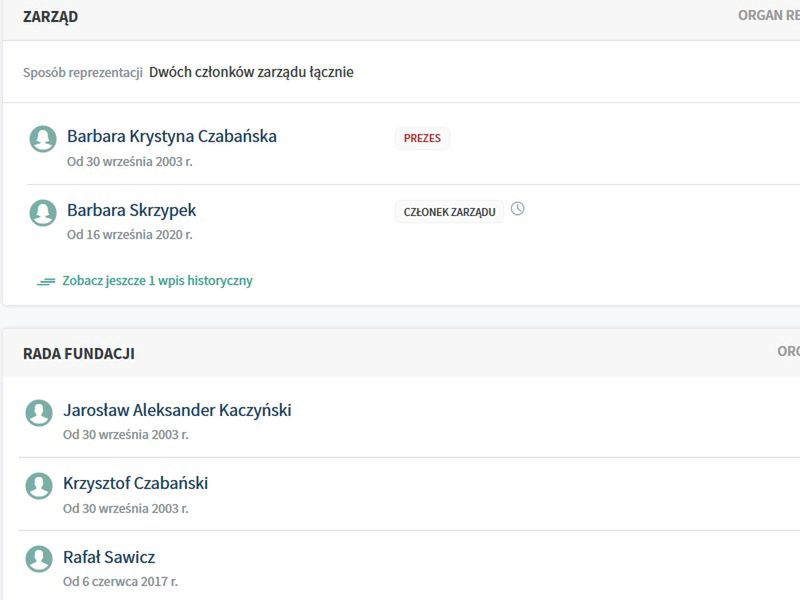Image resolution: width=800 pixels, height=600 pixels.
Task: Click date under Barbara Krystyna Czabańska
Action: [130, 162]
